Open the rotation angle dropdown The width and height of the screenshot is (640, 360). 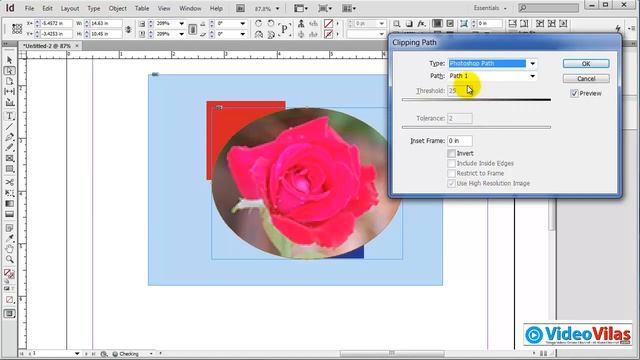point(242,24)
